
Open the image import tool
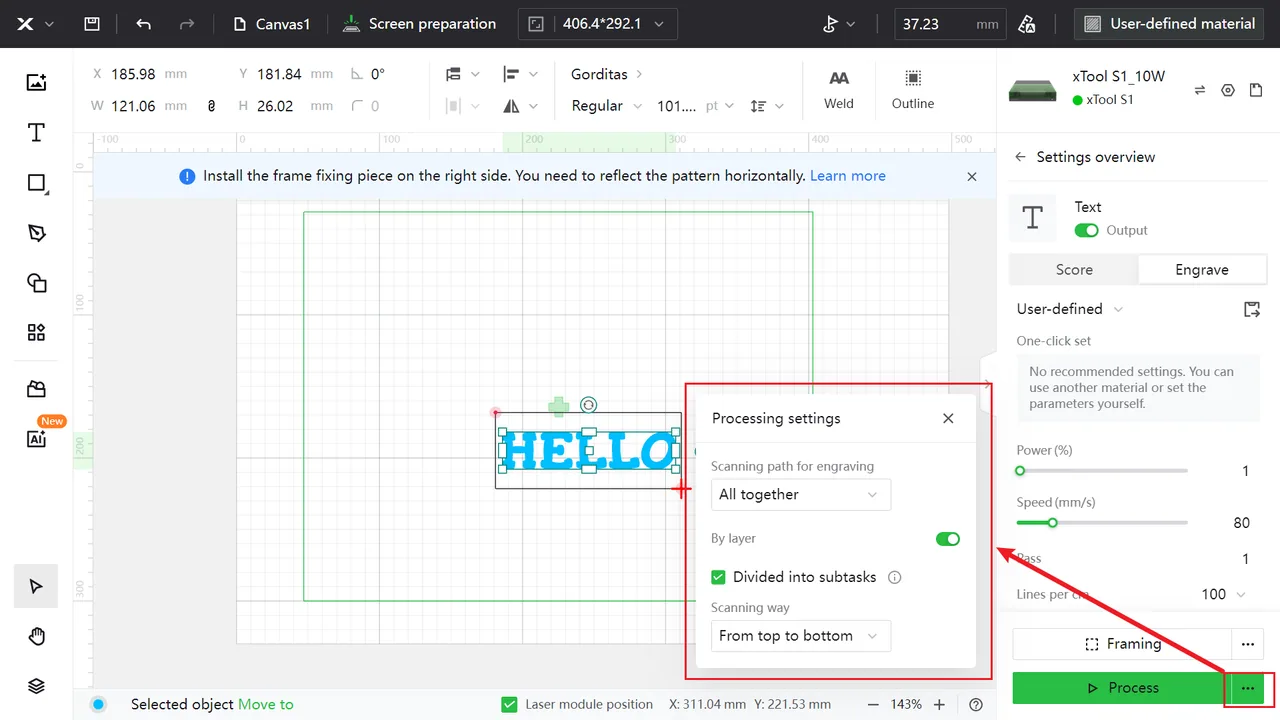tap(36, 83)
